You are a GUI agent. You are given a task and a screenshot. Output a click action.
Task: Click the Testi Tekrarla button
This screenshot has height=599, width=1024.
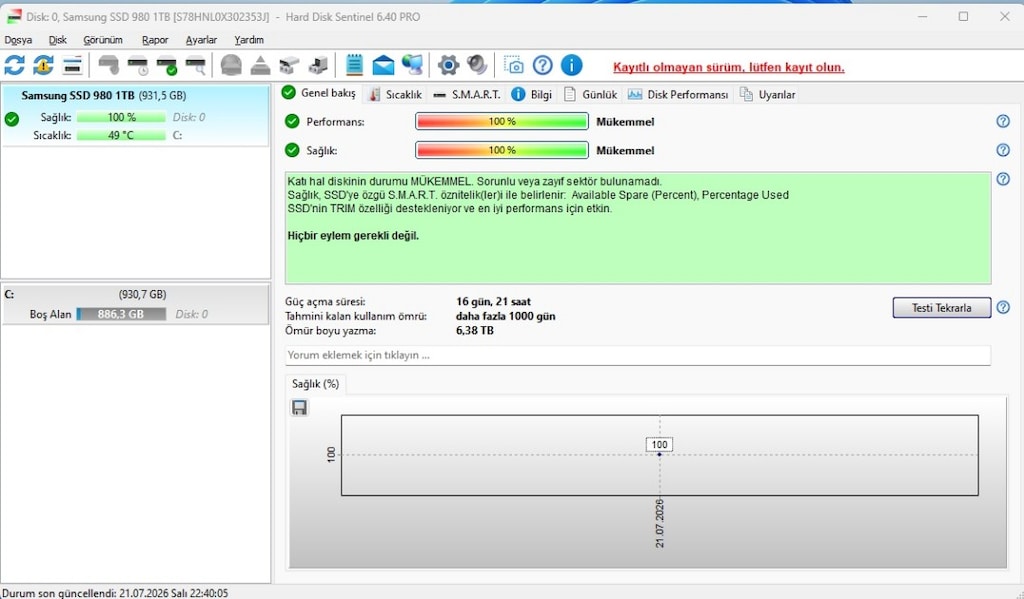942,308
